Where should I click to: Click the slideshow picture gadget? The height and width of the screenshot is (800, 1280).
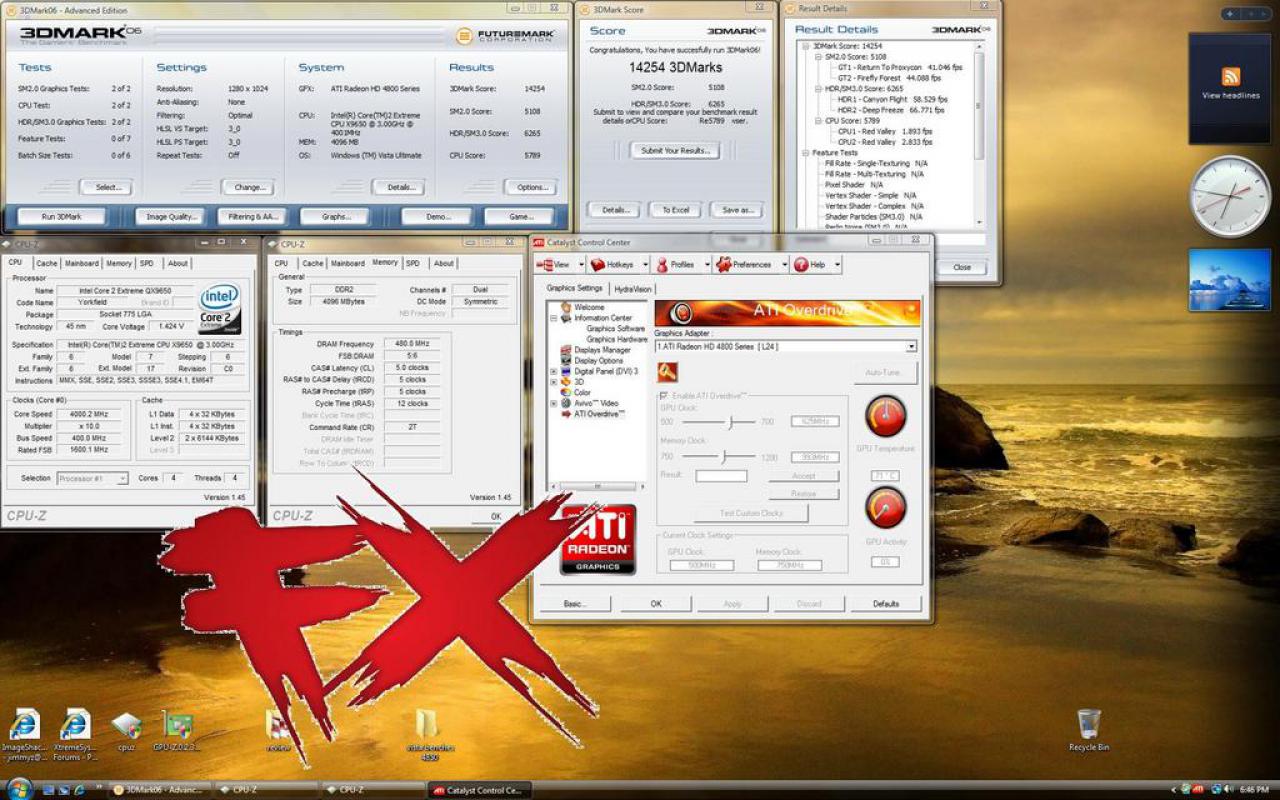(1230, 280)
